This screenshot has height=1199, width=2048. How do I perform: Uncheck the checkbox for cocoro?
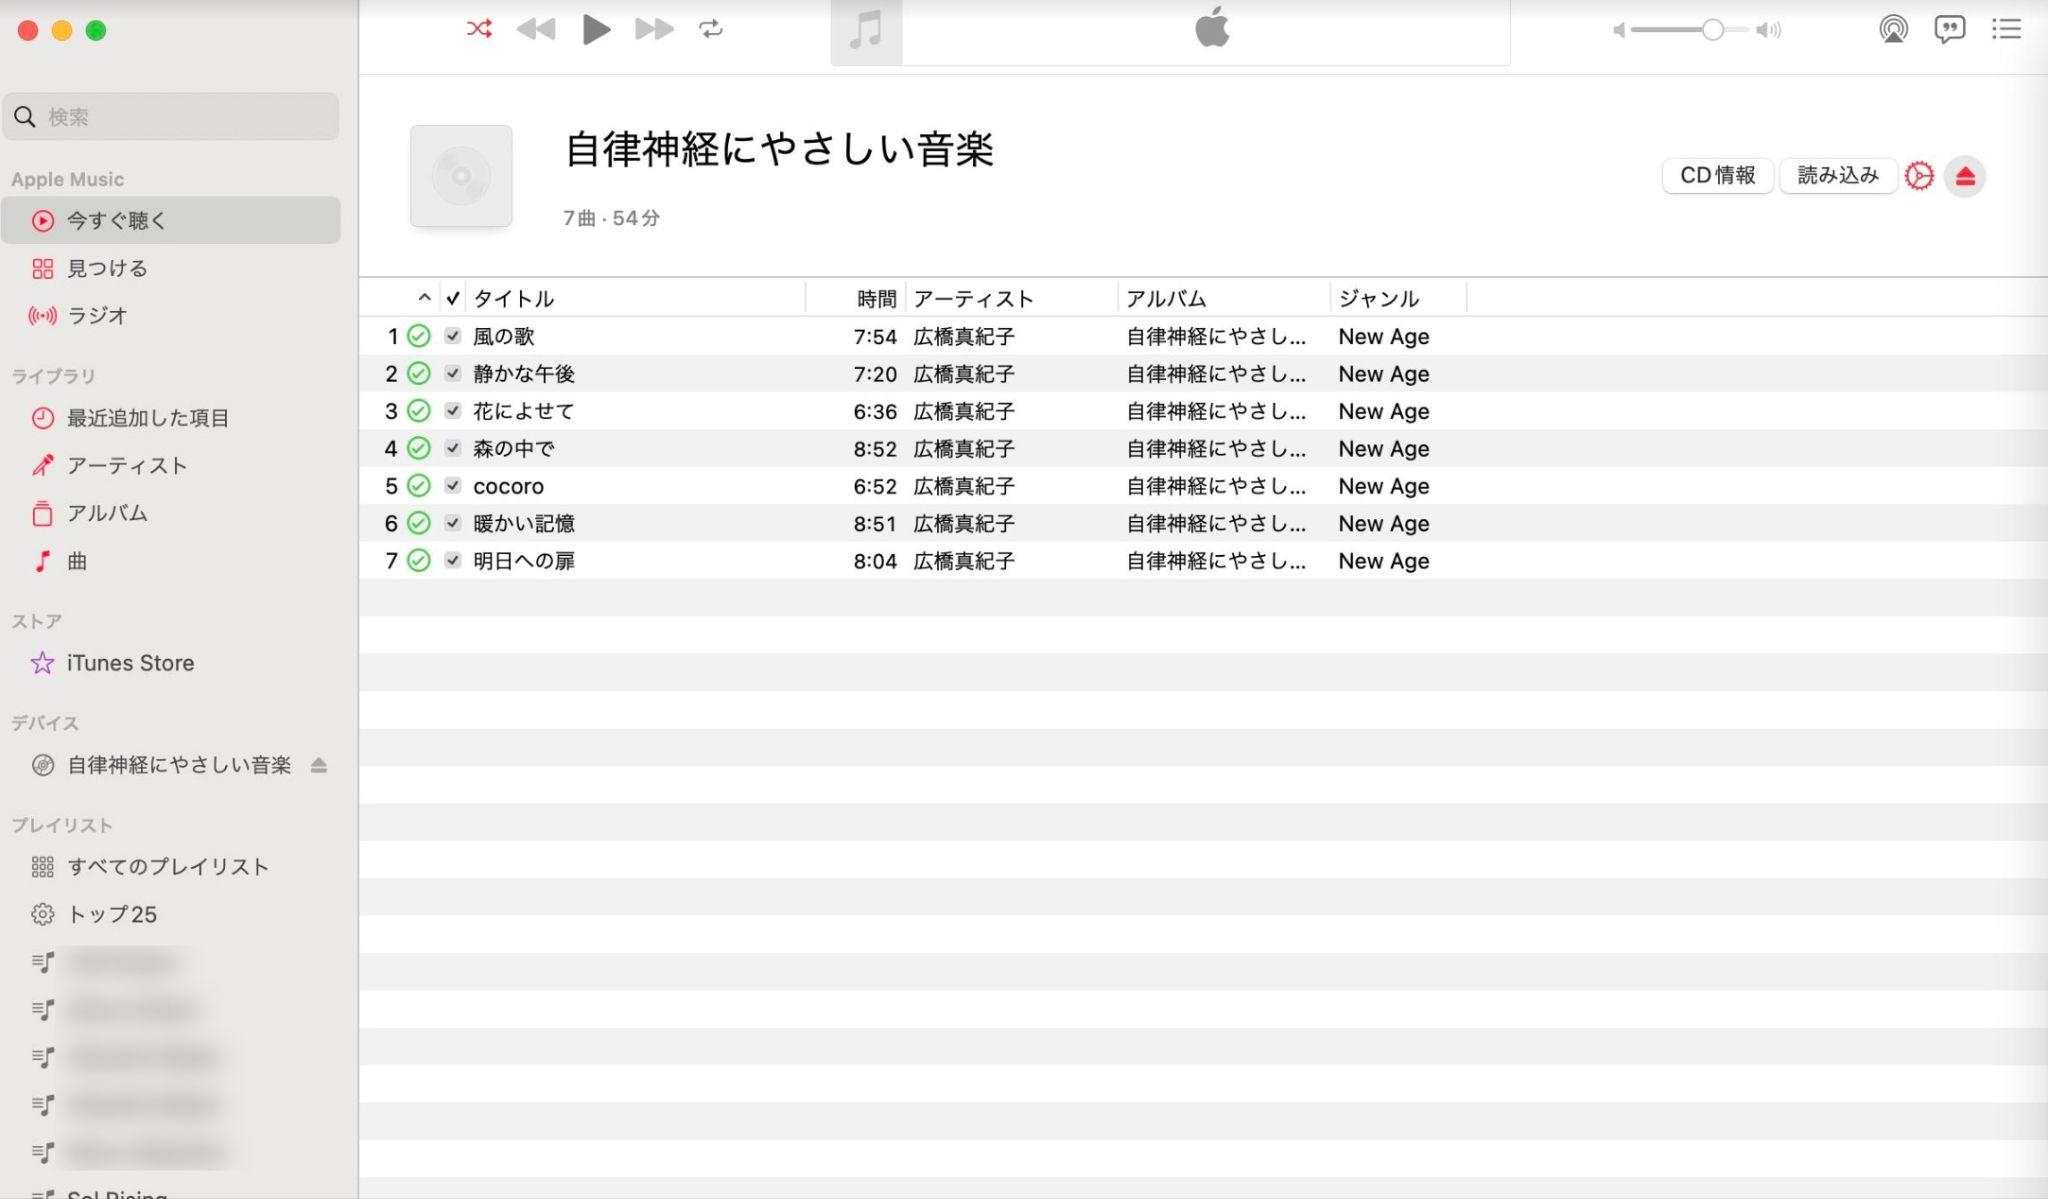[x=453, y=486]
